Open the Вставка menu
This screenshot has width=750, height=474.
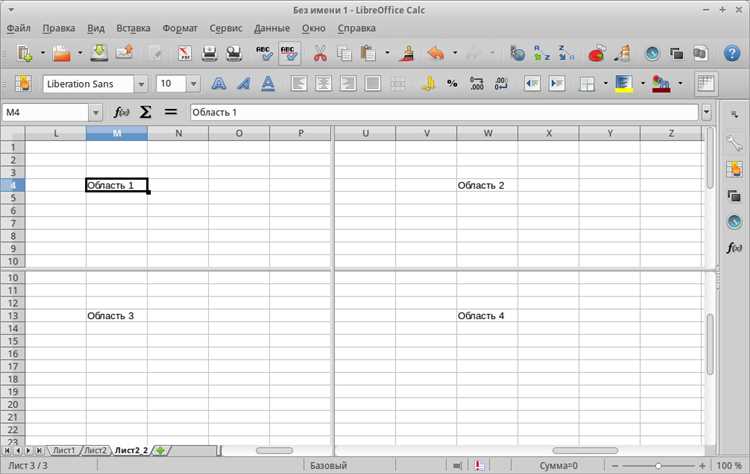click(133, 28)
